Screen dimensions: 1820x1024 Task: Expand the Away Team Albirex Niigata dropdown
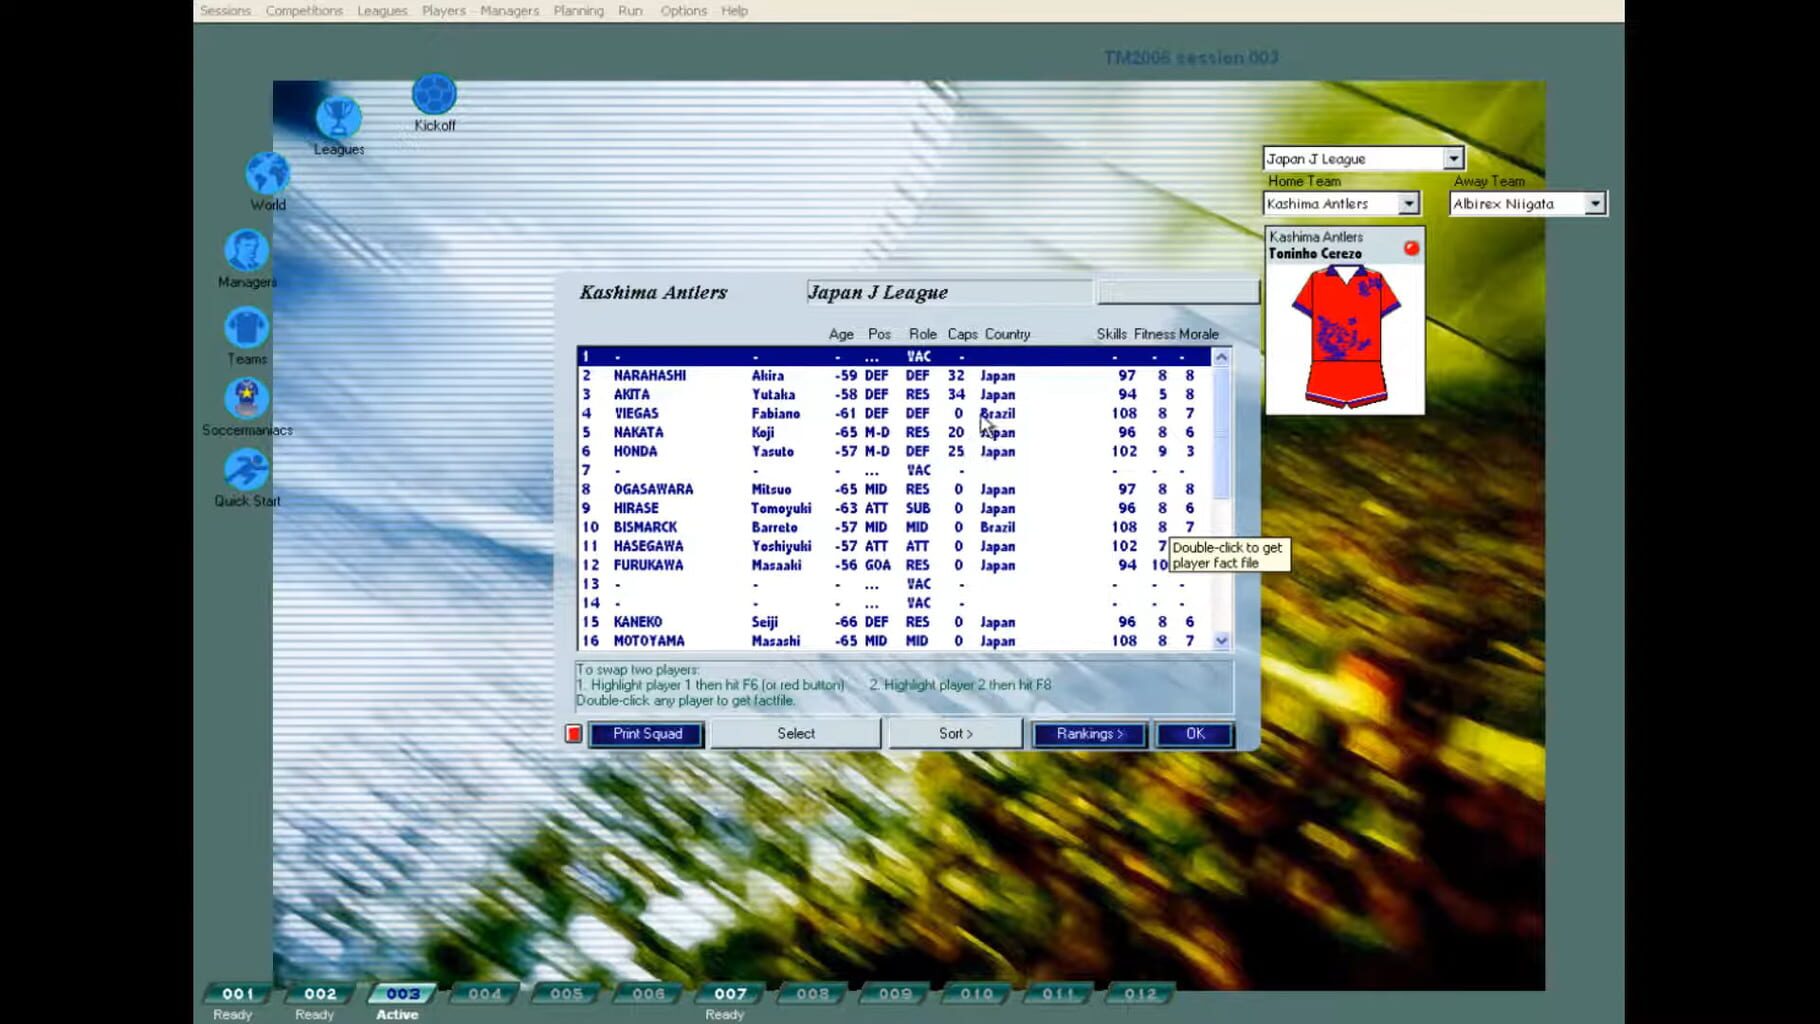1595,204
